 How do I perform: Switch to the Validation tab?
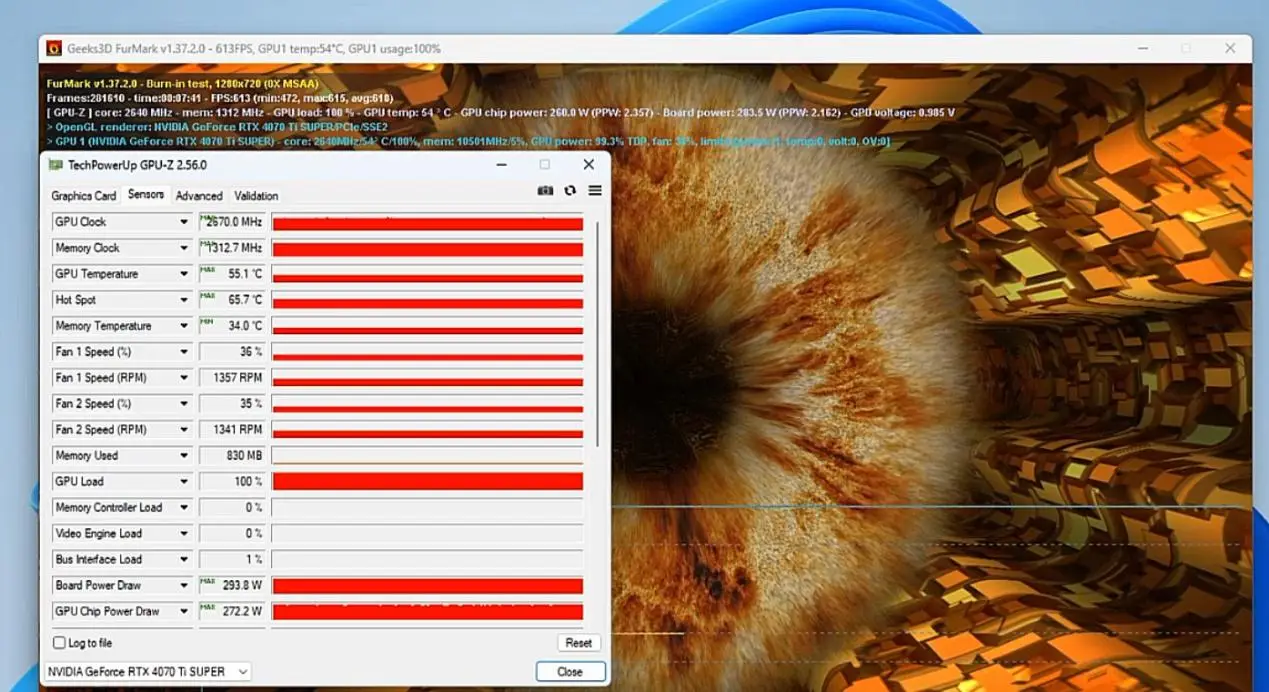(x=256, y=196)
